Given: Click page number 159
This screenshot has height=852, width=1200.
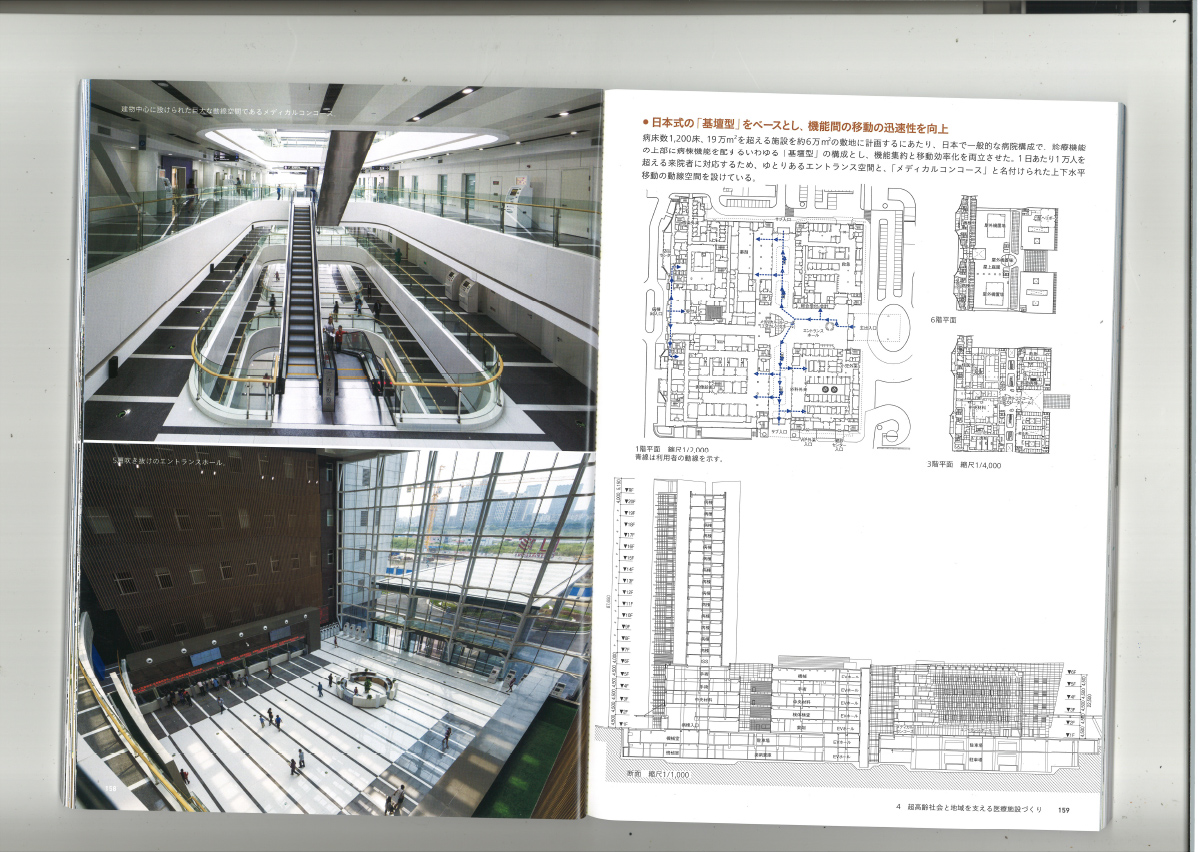Looking at the screenshot, I should pos(1065,809).
